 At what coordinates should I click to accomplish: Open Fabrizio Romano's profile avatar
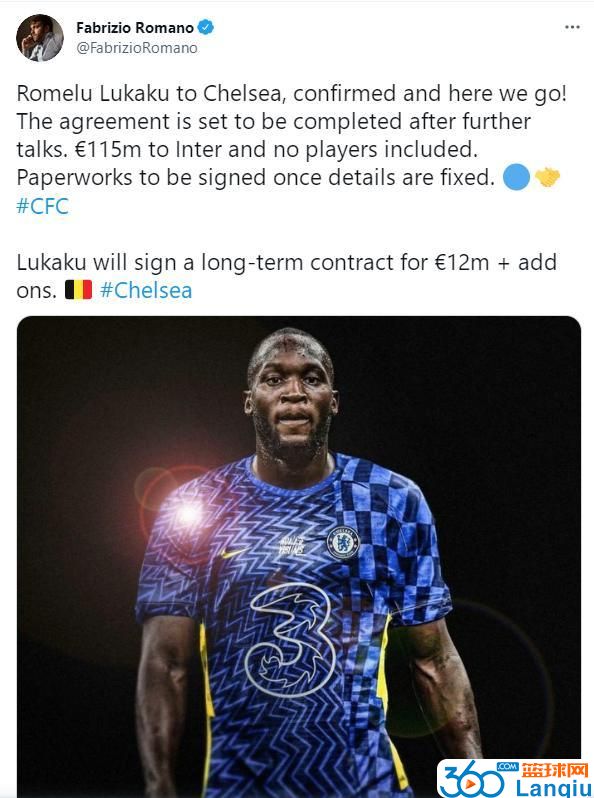40,38
